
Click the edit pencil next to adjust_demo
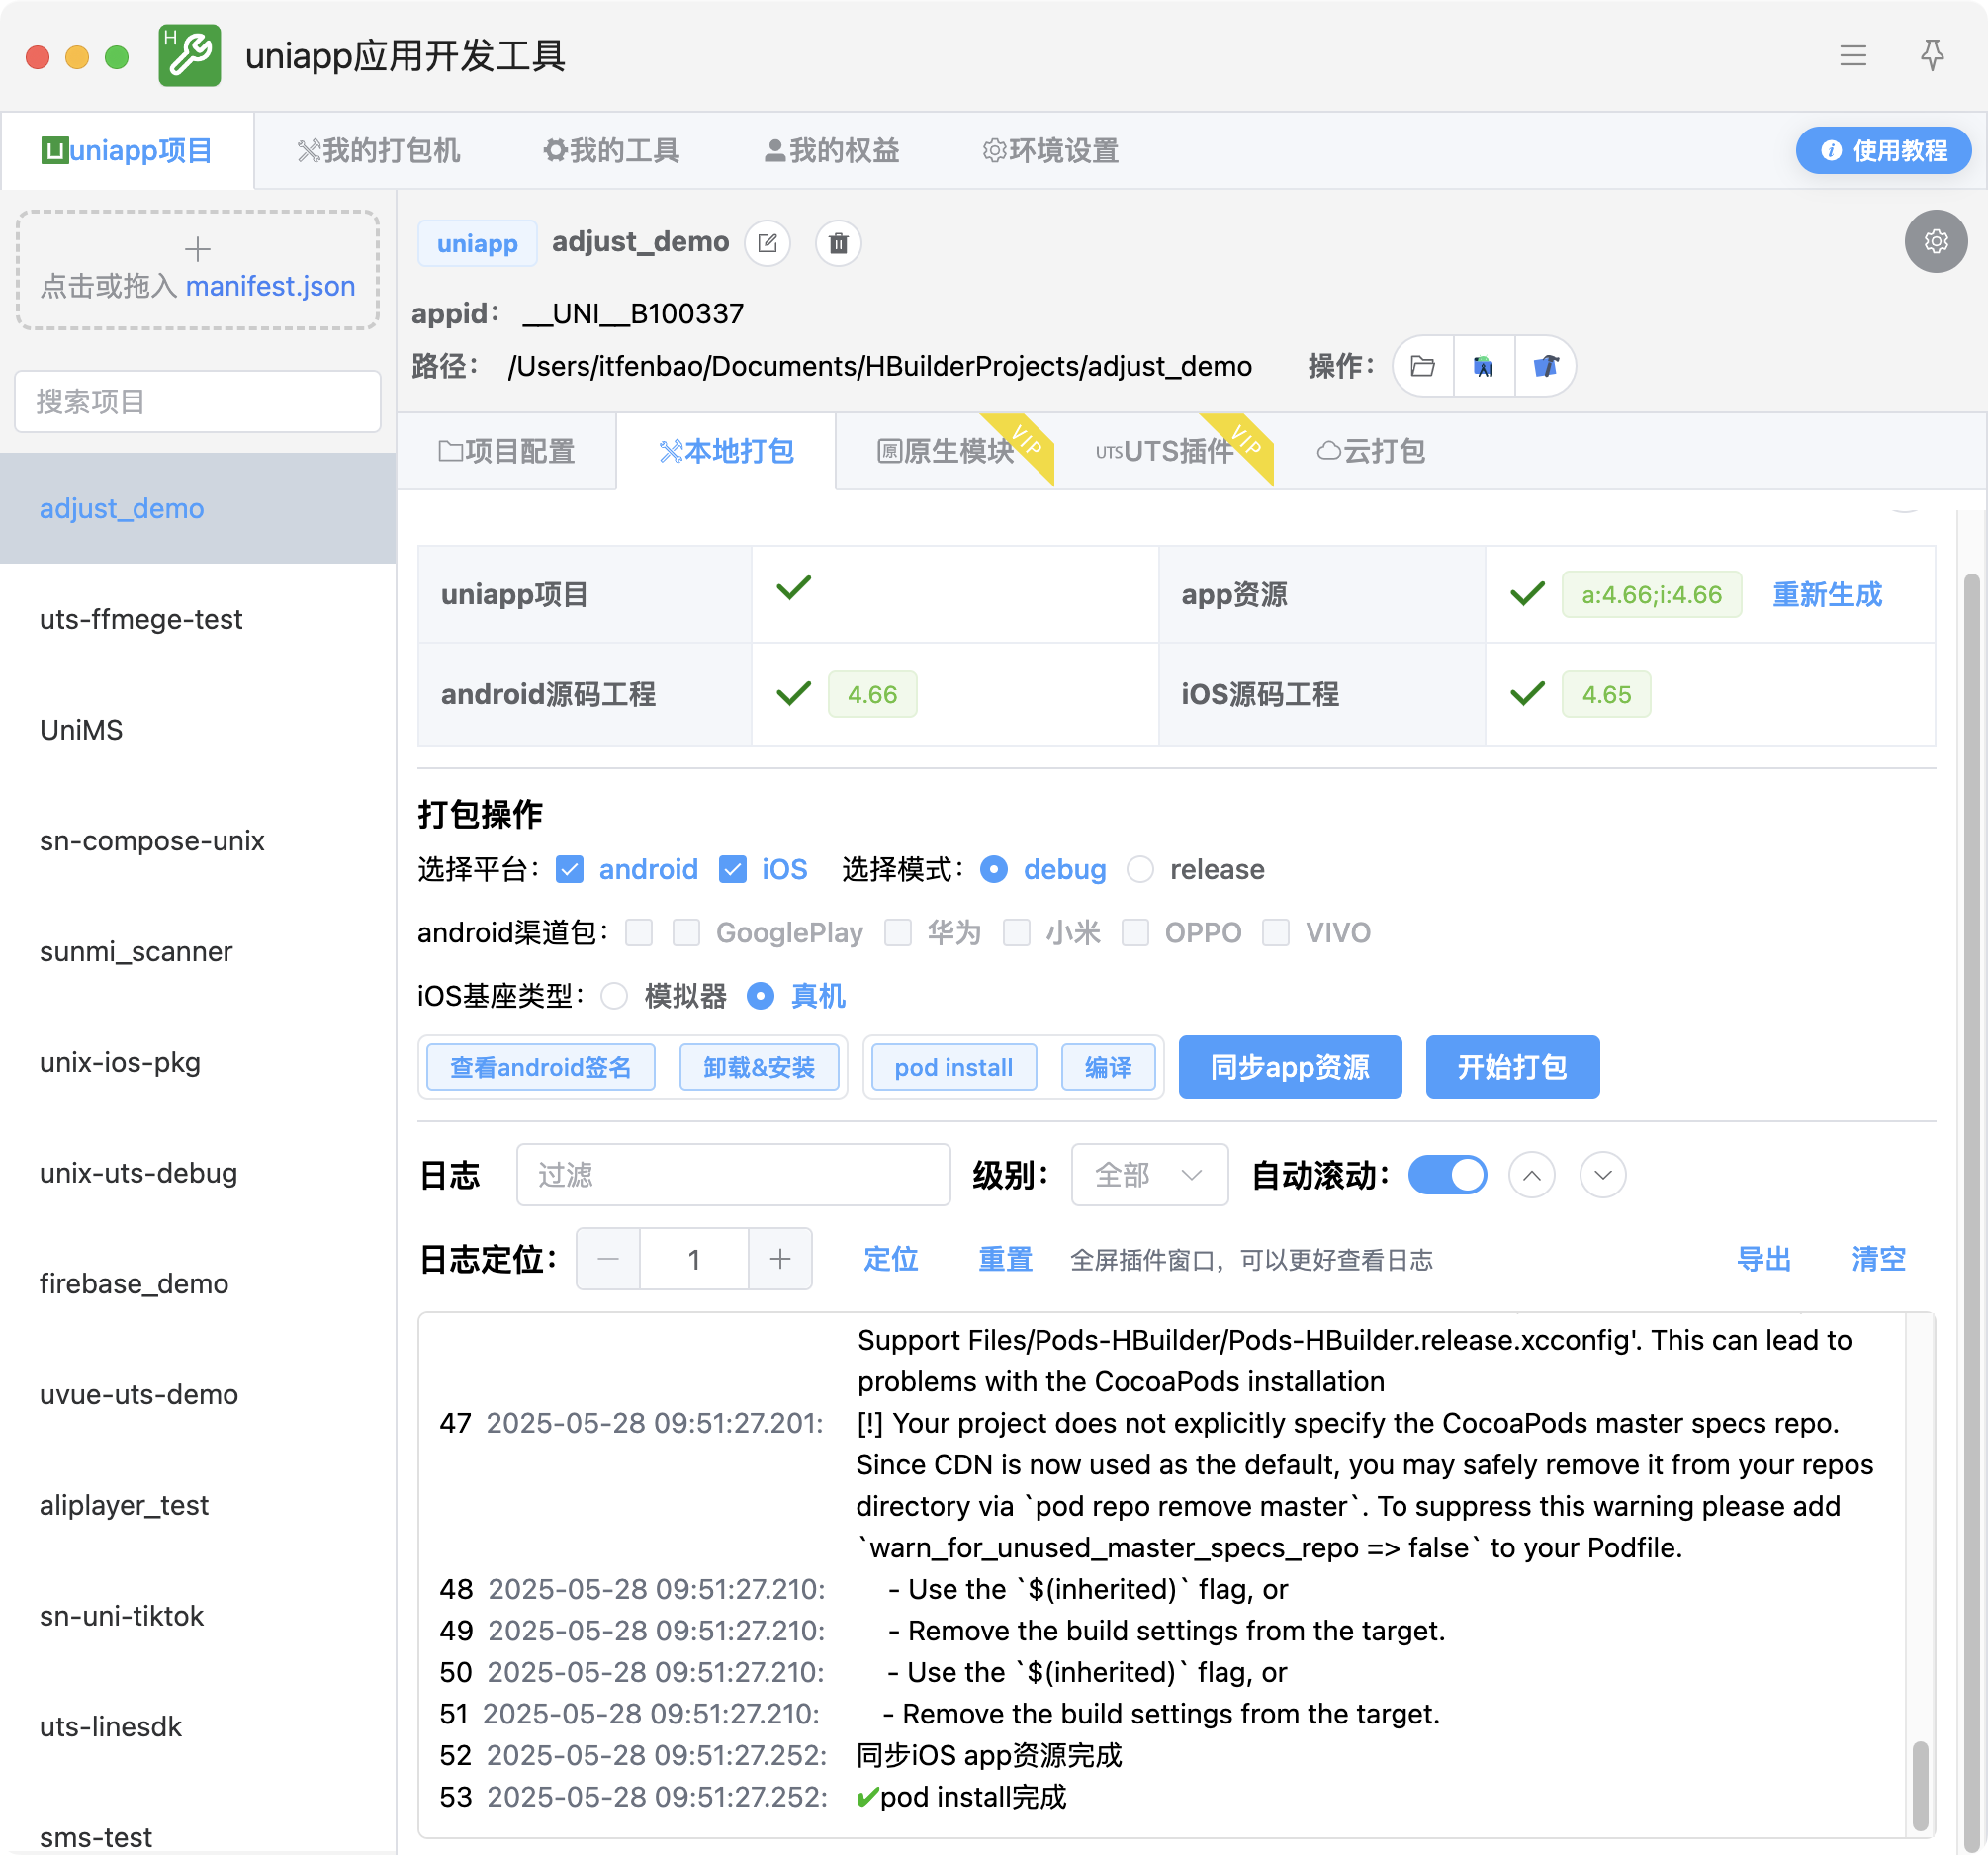(x=767, y=243)
